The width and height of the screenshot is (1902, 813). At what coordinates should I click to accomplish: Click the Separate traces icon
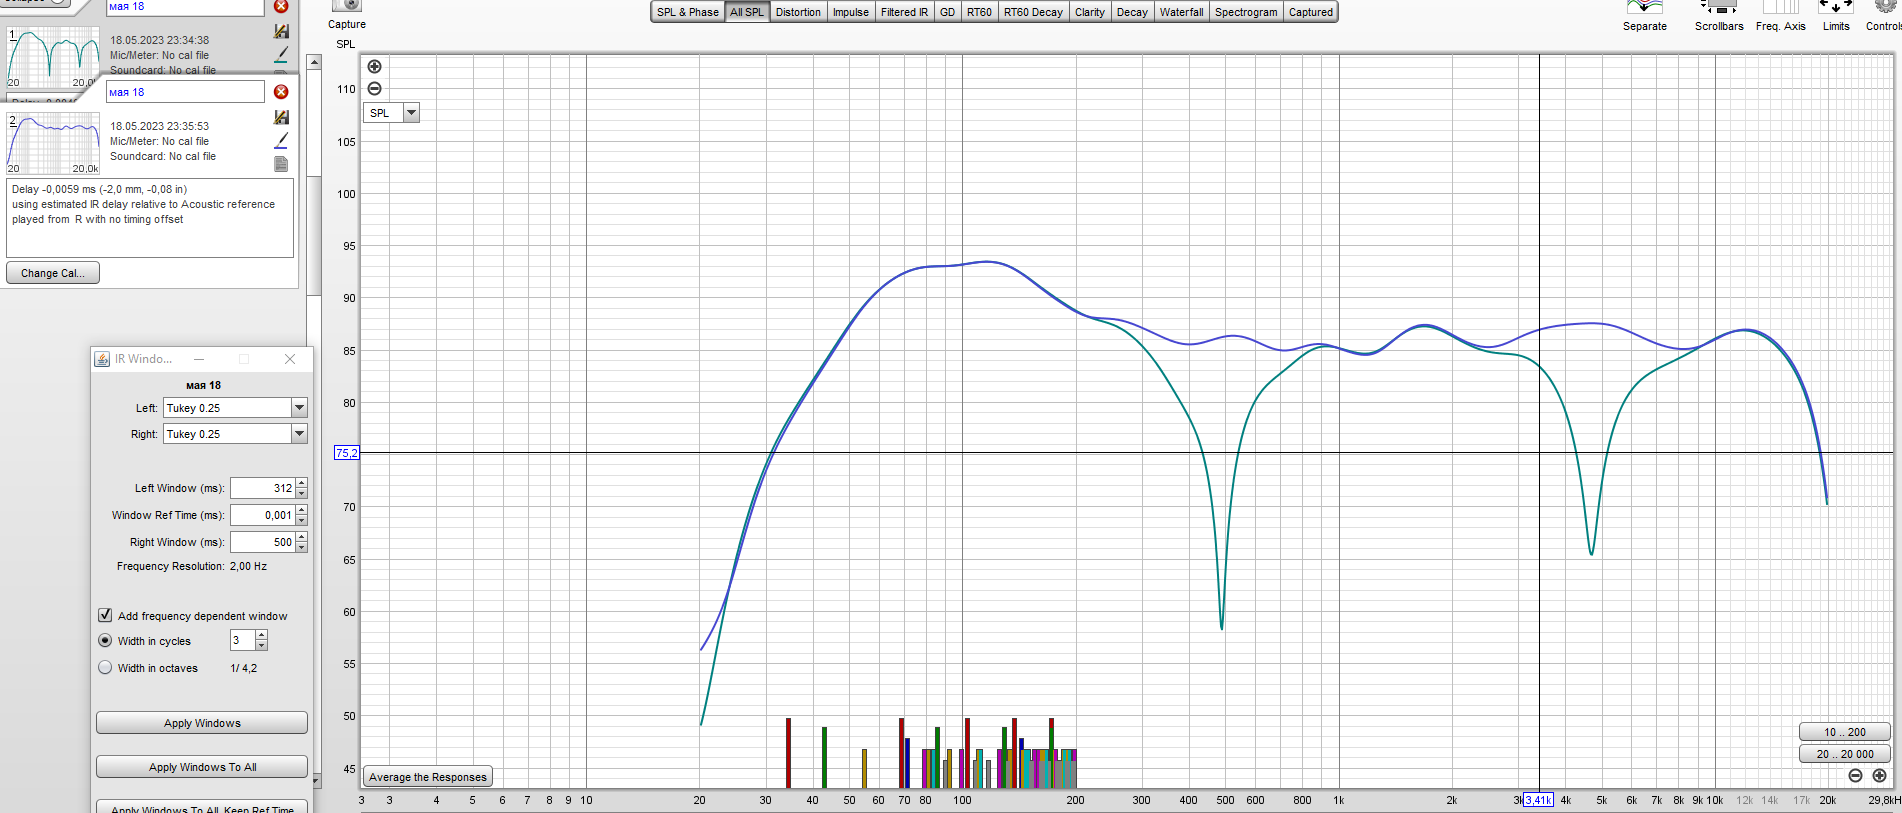(x=1644, y=8)
